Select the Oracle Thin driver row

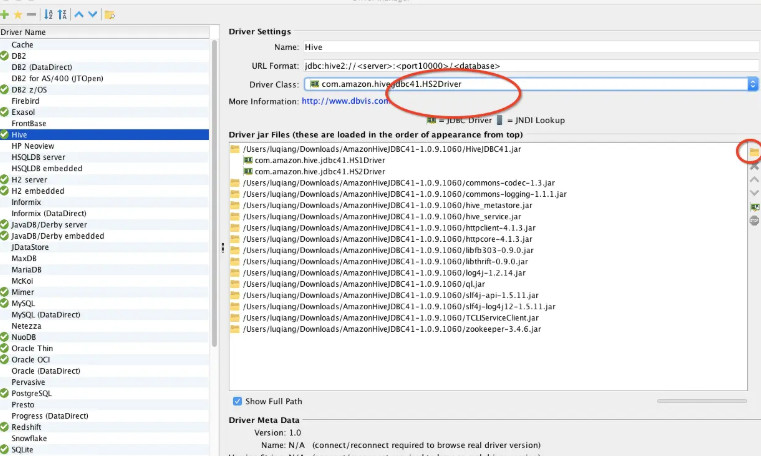tap(105, 348)
